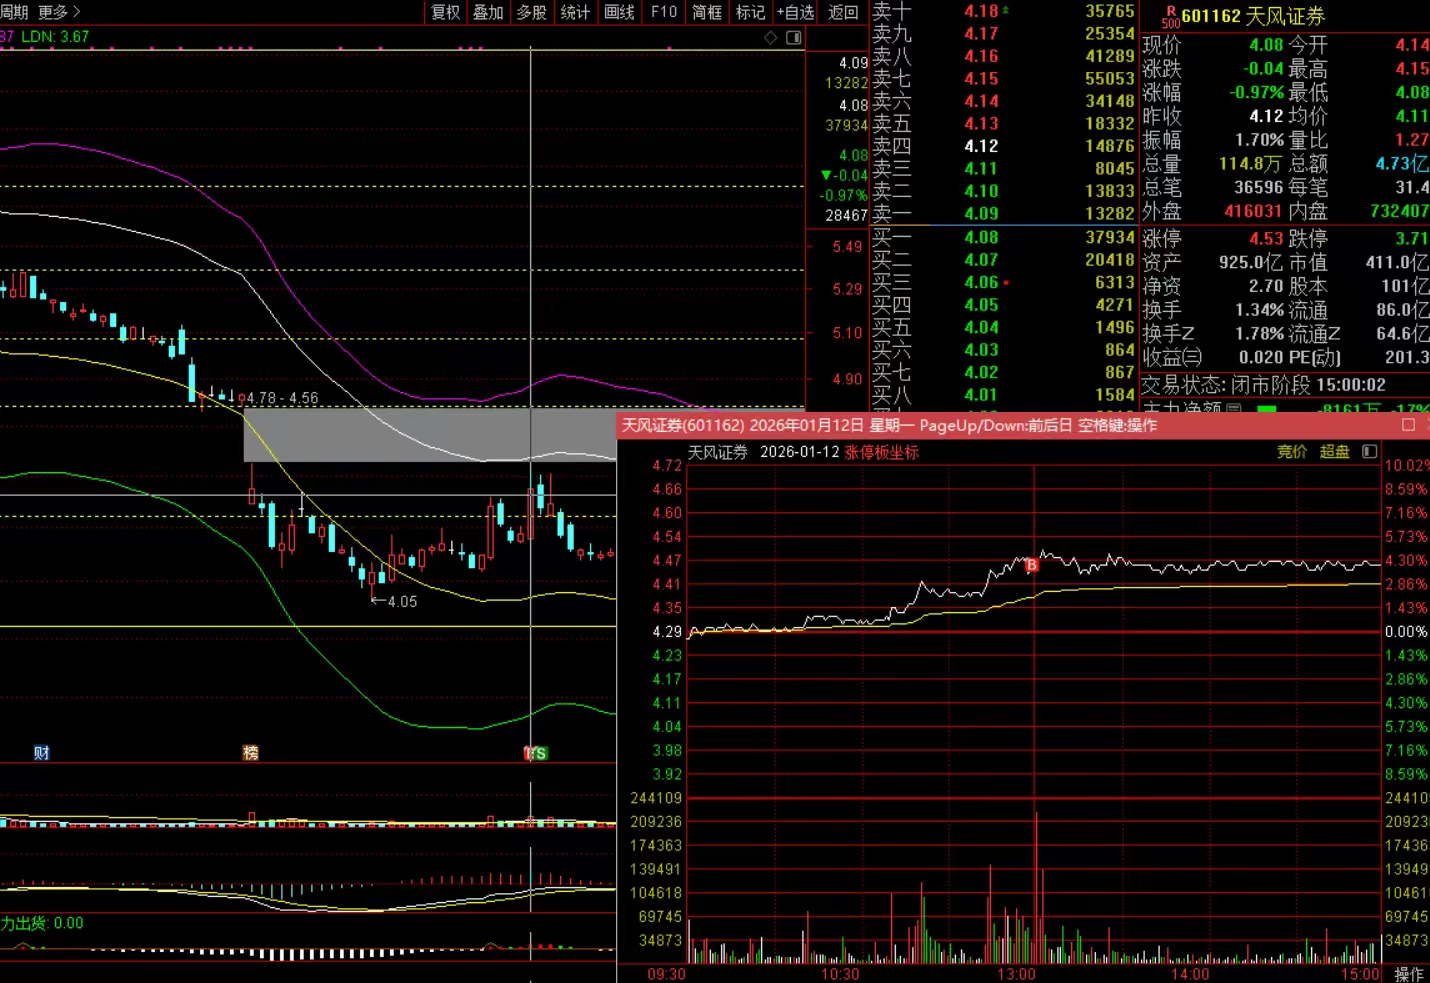
Task: Click the 10:30 time axis label
Action: tap(840, 974)
